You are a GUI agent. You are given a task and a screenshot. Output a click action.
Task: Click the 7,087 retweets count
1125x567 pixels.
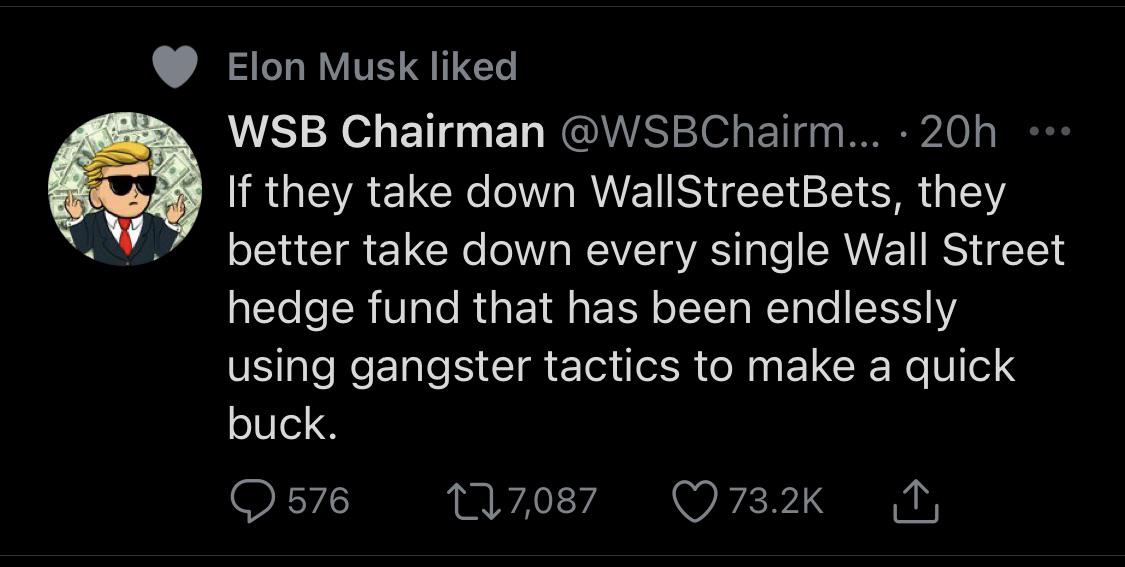tap(551, 501)
